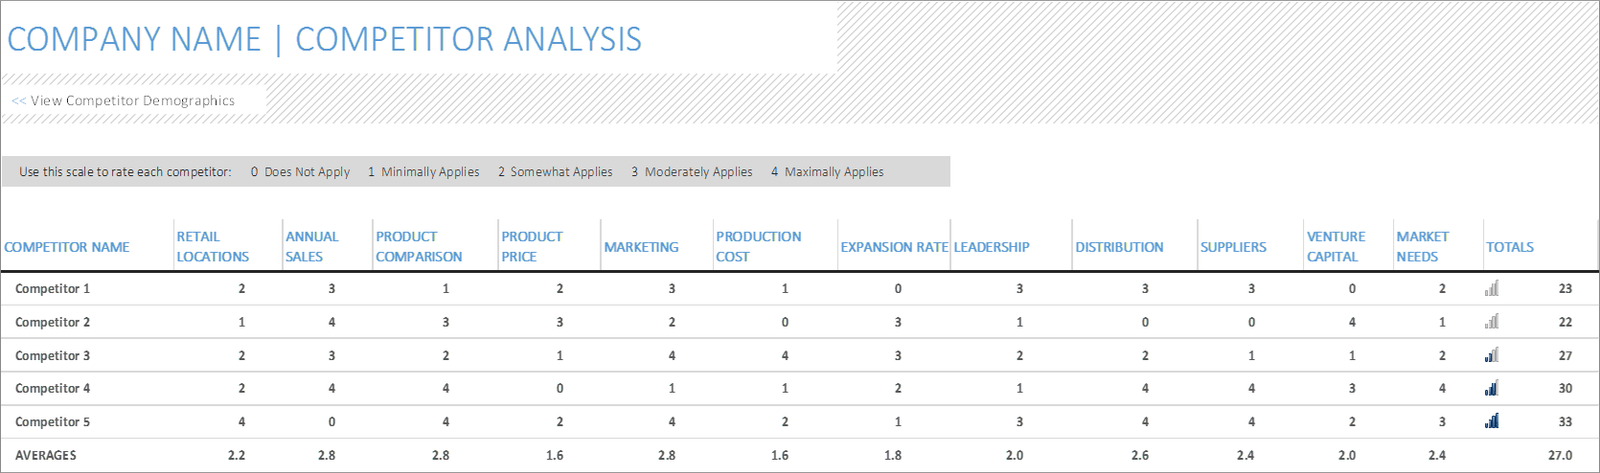Select the Competitor 5 name cell
The image size is (1600, 473).
click(x=52, y=422)
